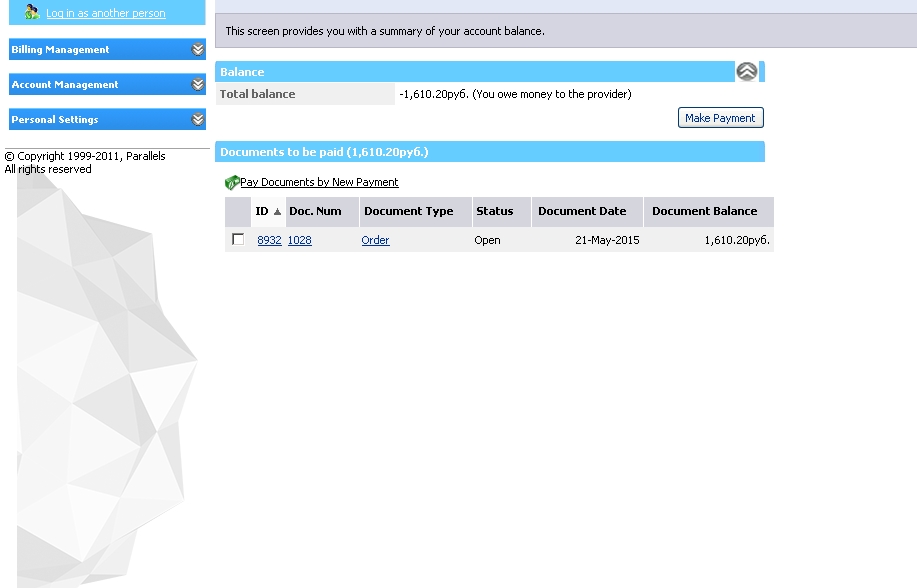Open the Billing Management menu section
This screenshot has width=917, height=588.
coord(107,49)
